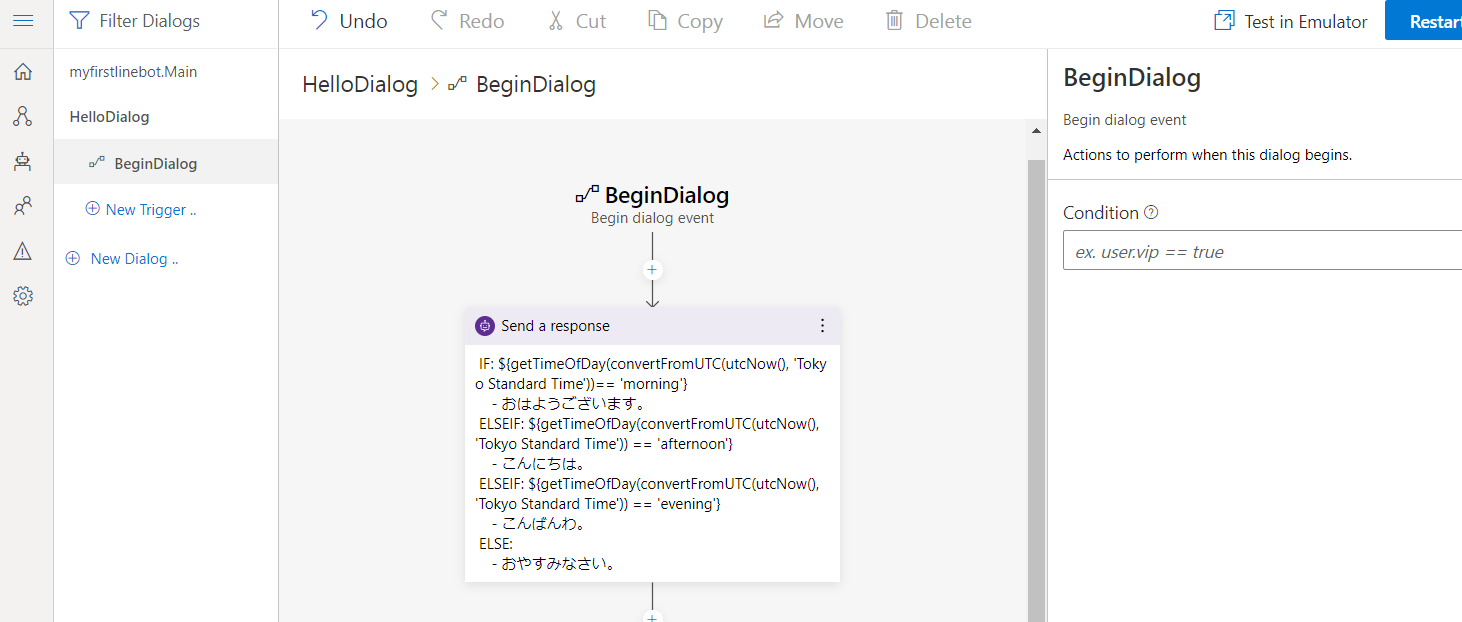Focus the Condition expression input field

pos(1262,251)
